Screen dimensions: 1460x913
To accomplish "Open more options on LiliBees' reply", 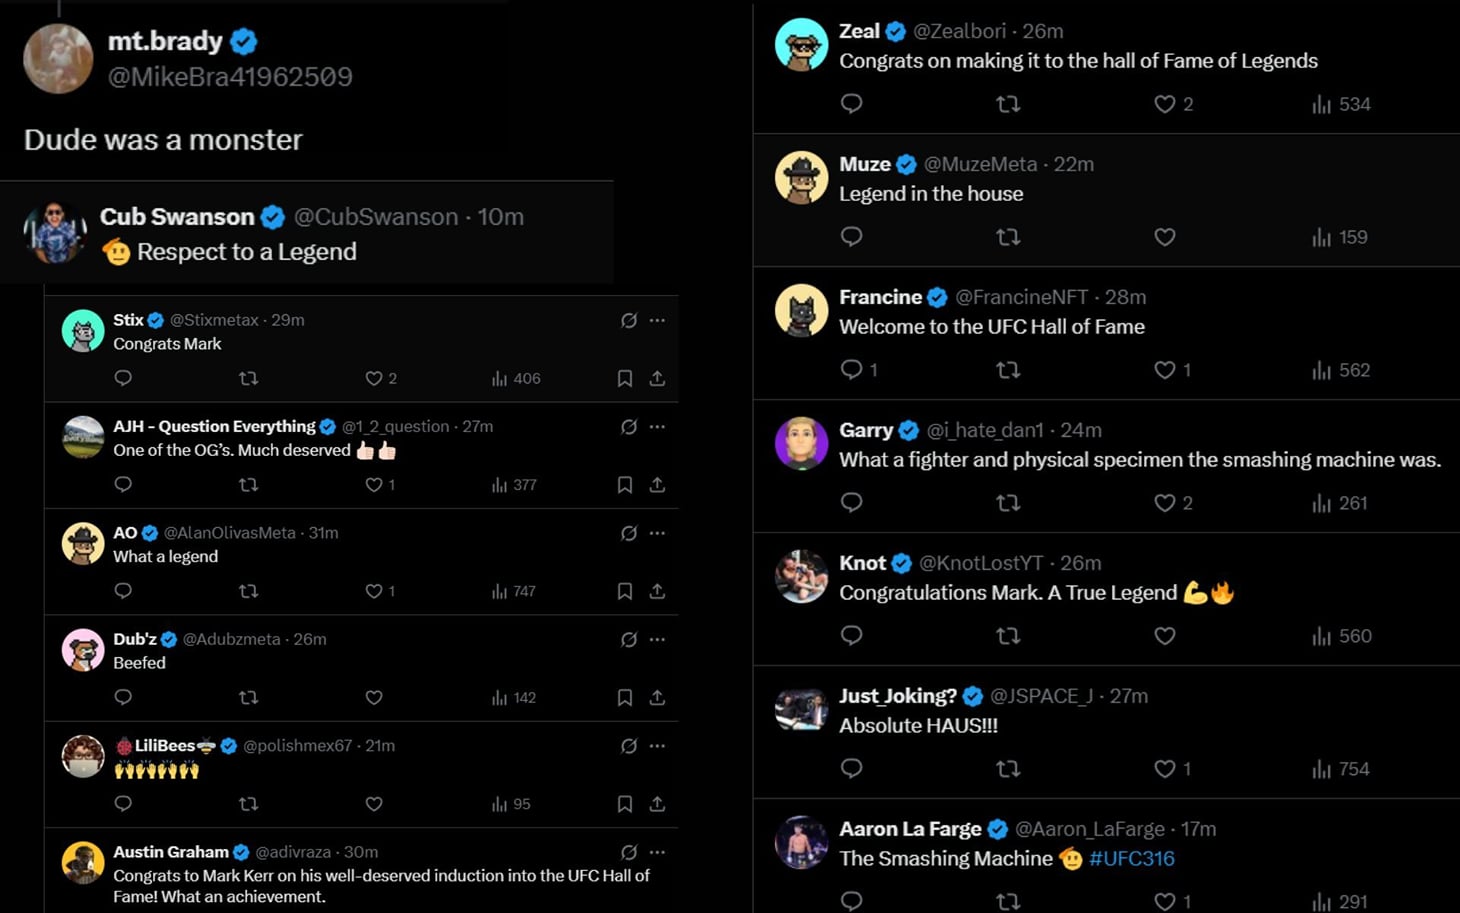I will 657,746.
